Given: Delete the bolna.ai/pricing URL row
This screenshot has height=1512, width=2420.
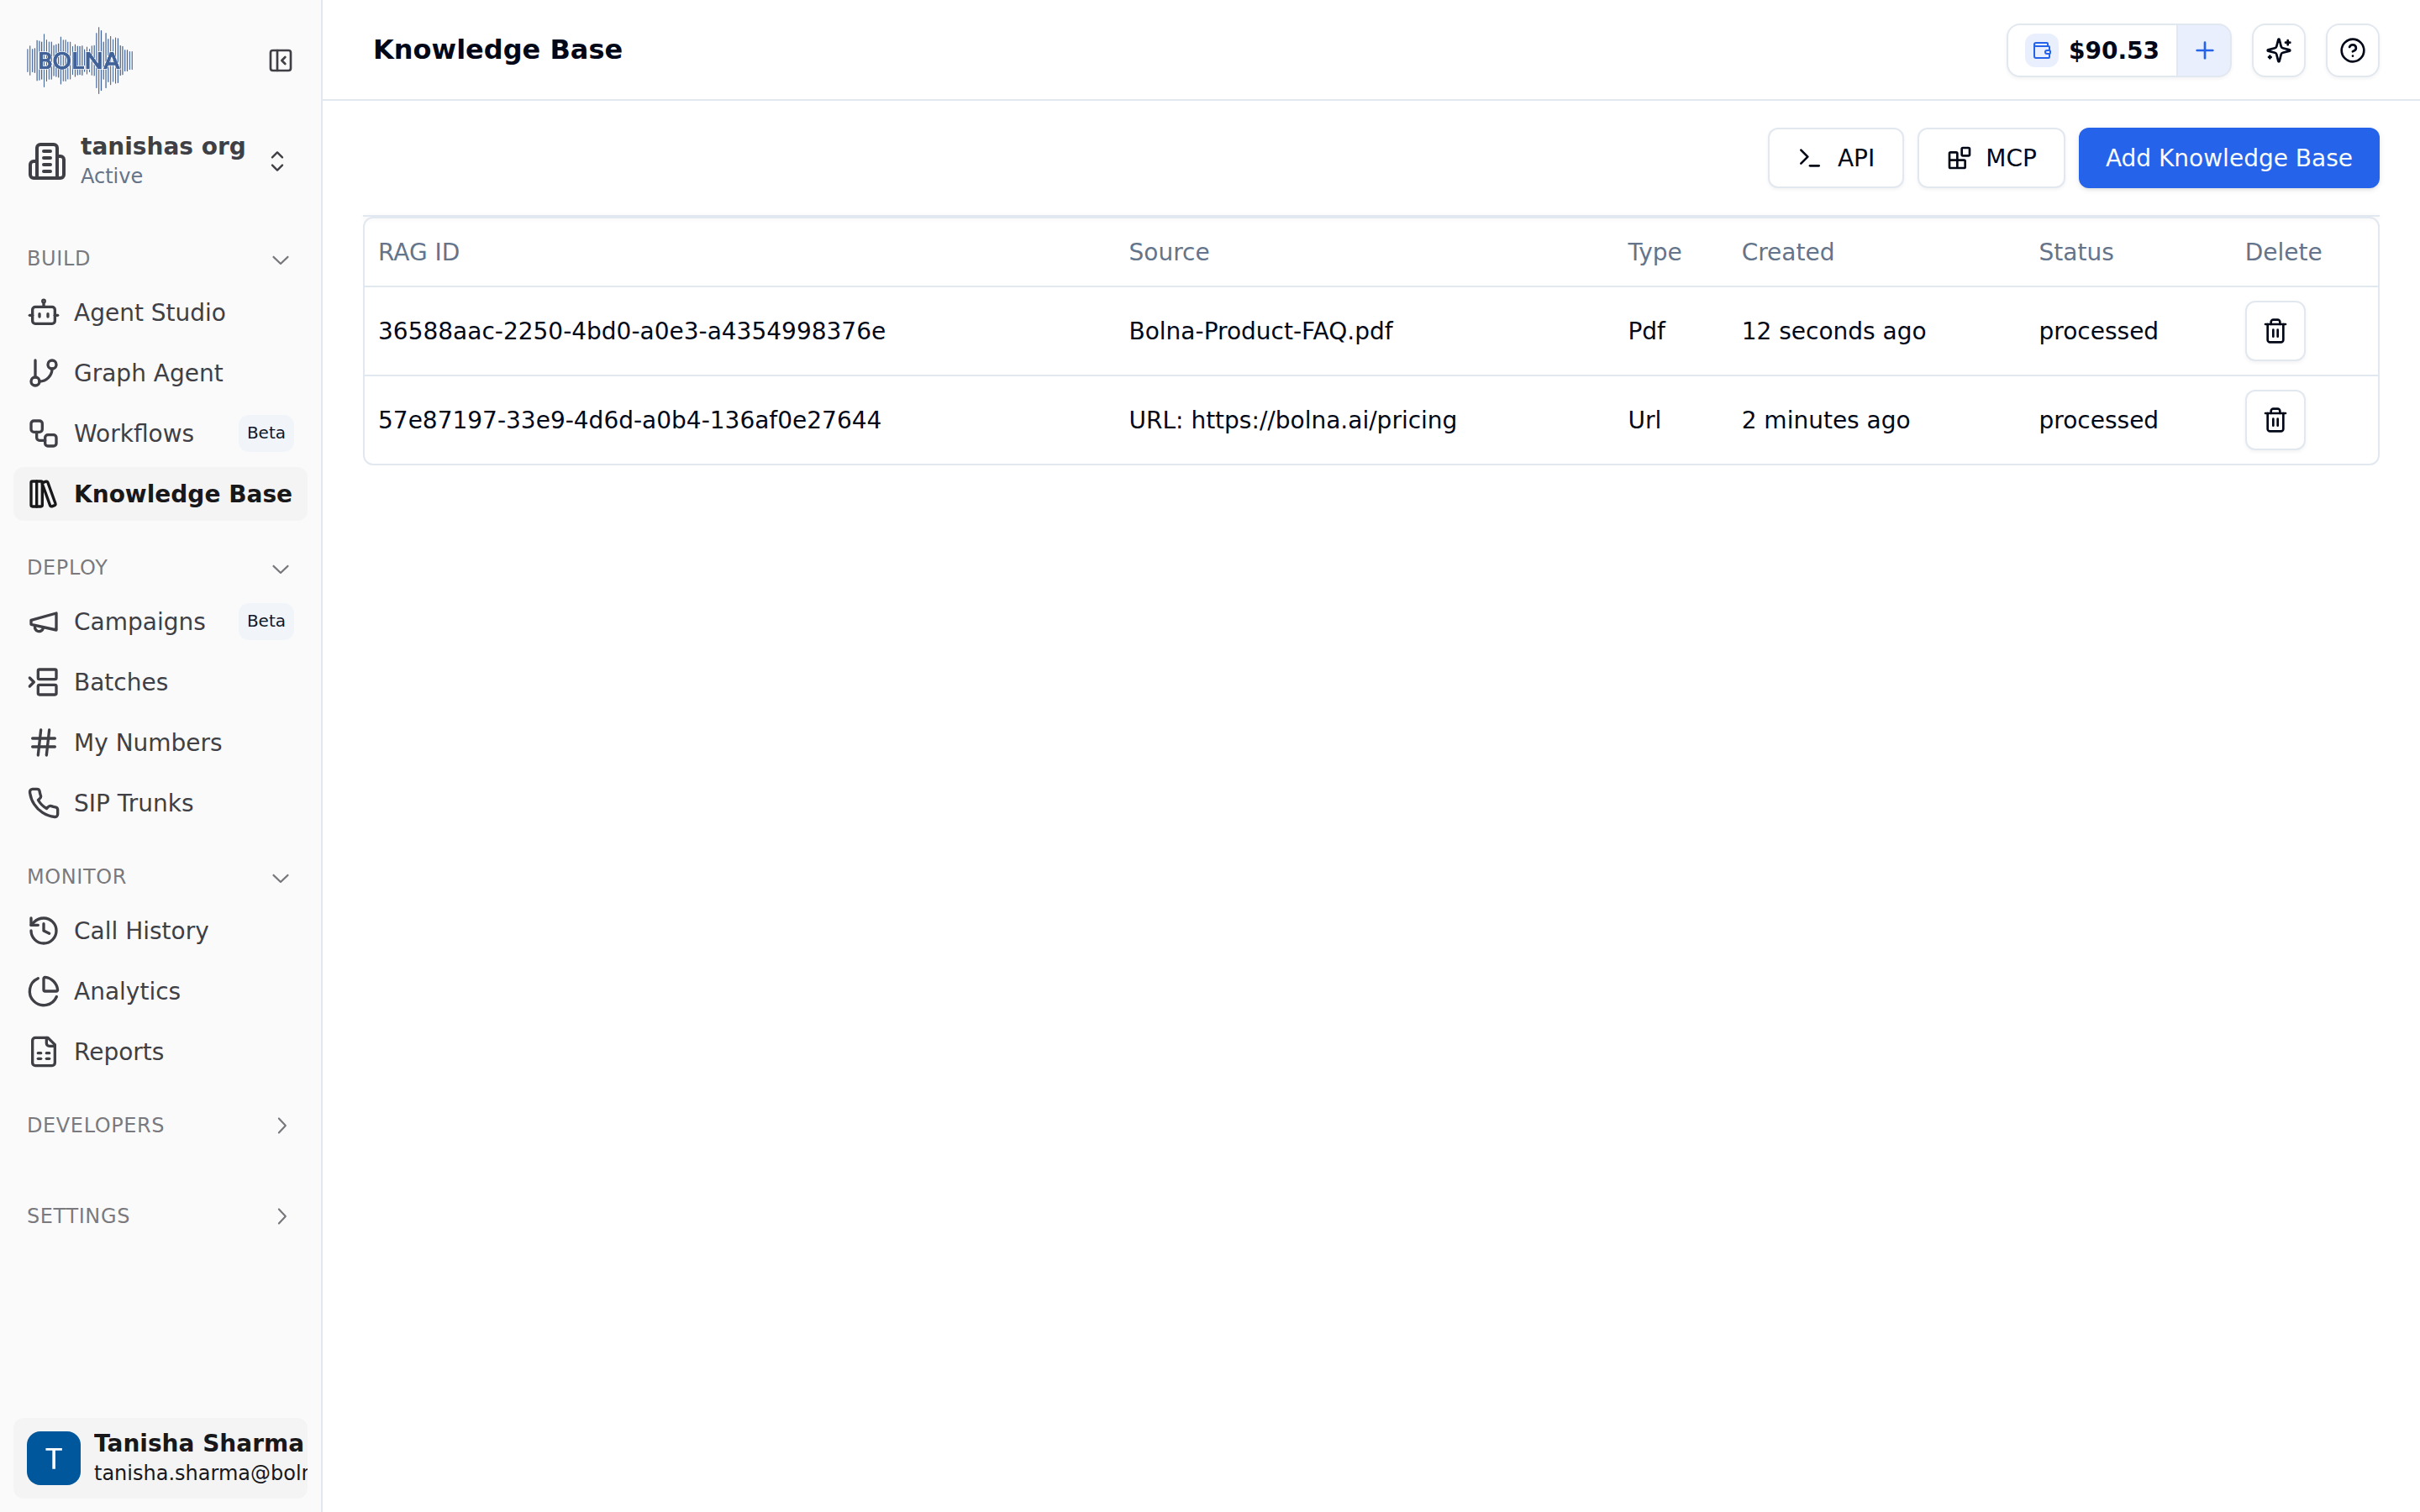Looking at the screenshot, I should [x=2275, y=420].
